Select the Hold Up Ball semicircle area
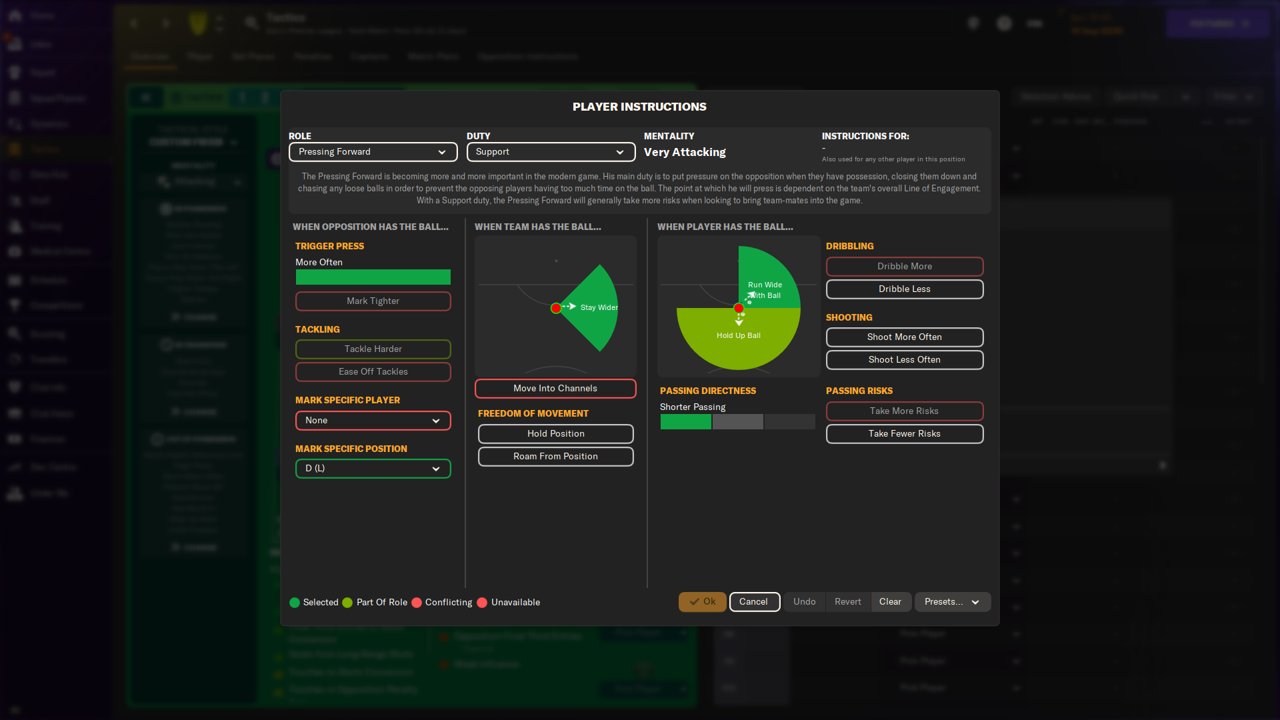Screen dimensions: 1280x720 click(x=738, y=337)
